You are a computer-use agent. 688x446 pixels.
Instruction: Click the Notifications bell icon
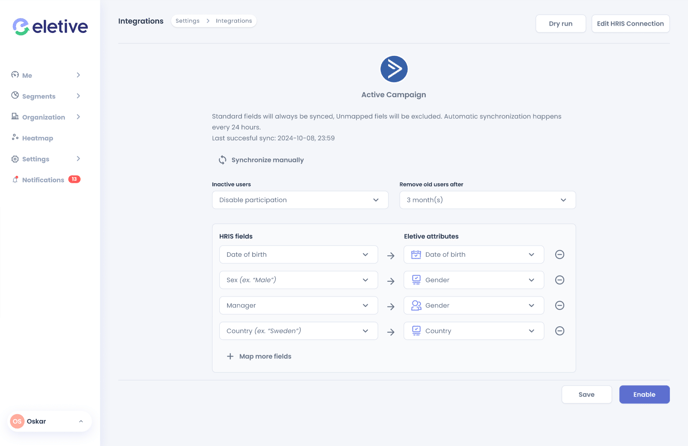tap(15, 180)
